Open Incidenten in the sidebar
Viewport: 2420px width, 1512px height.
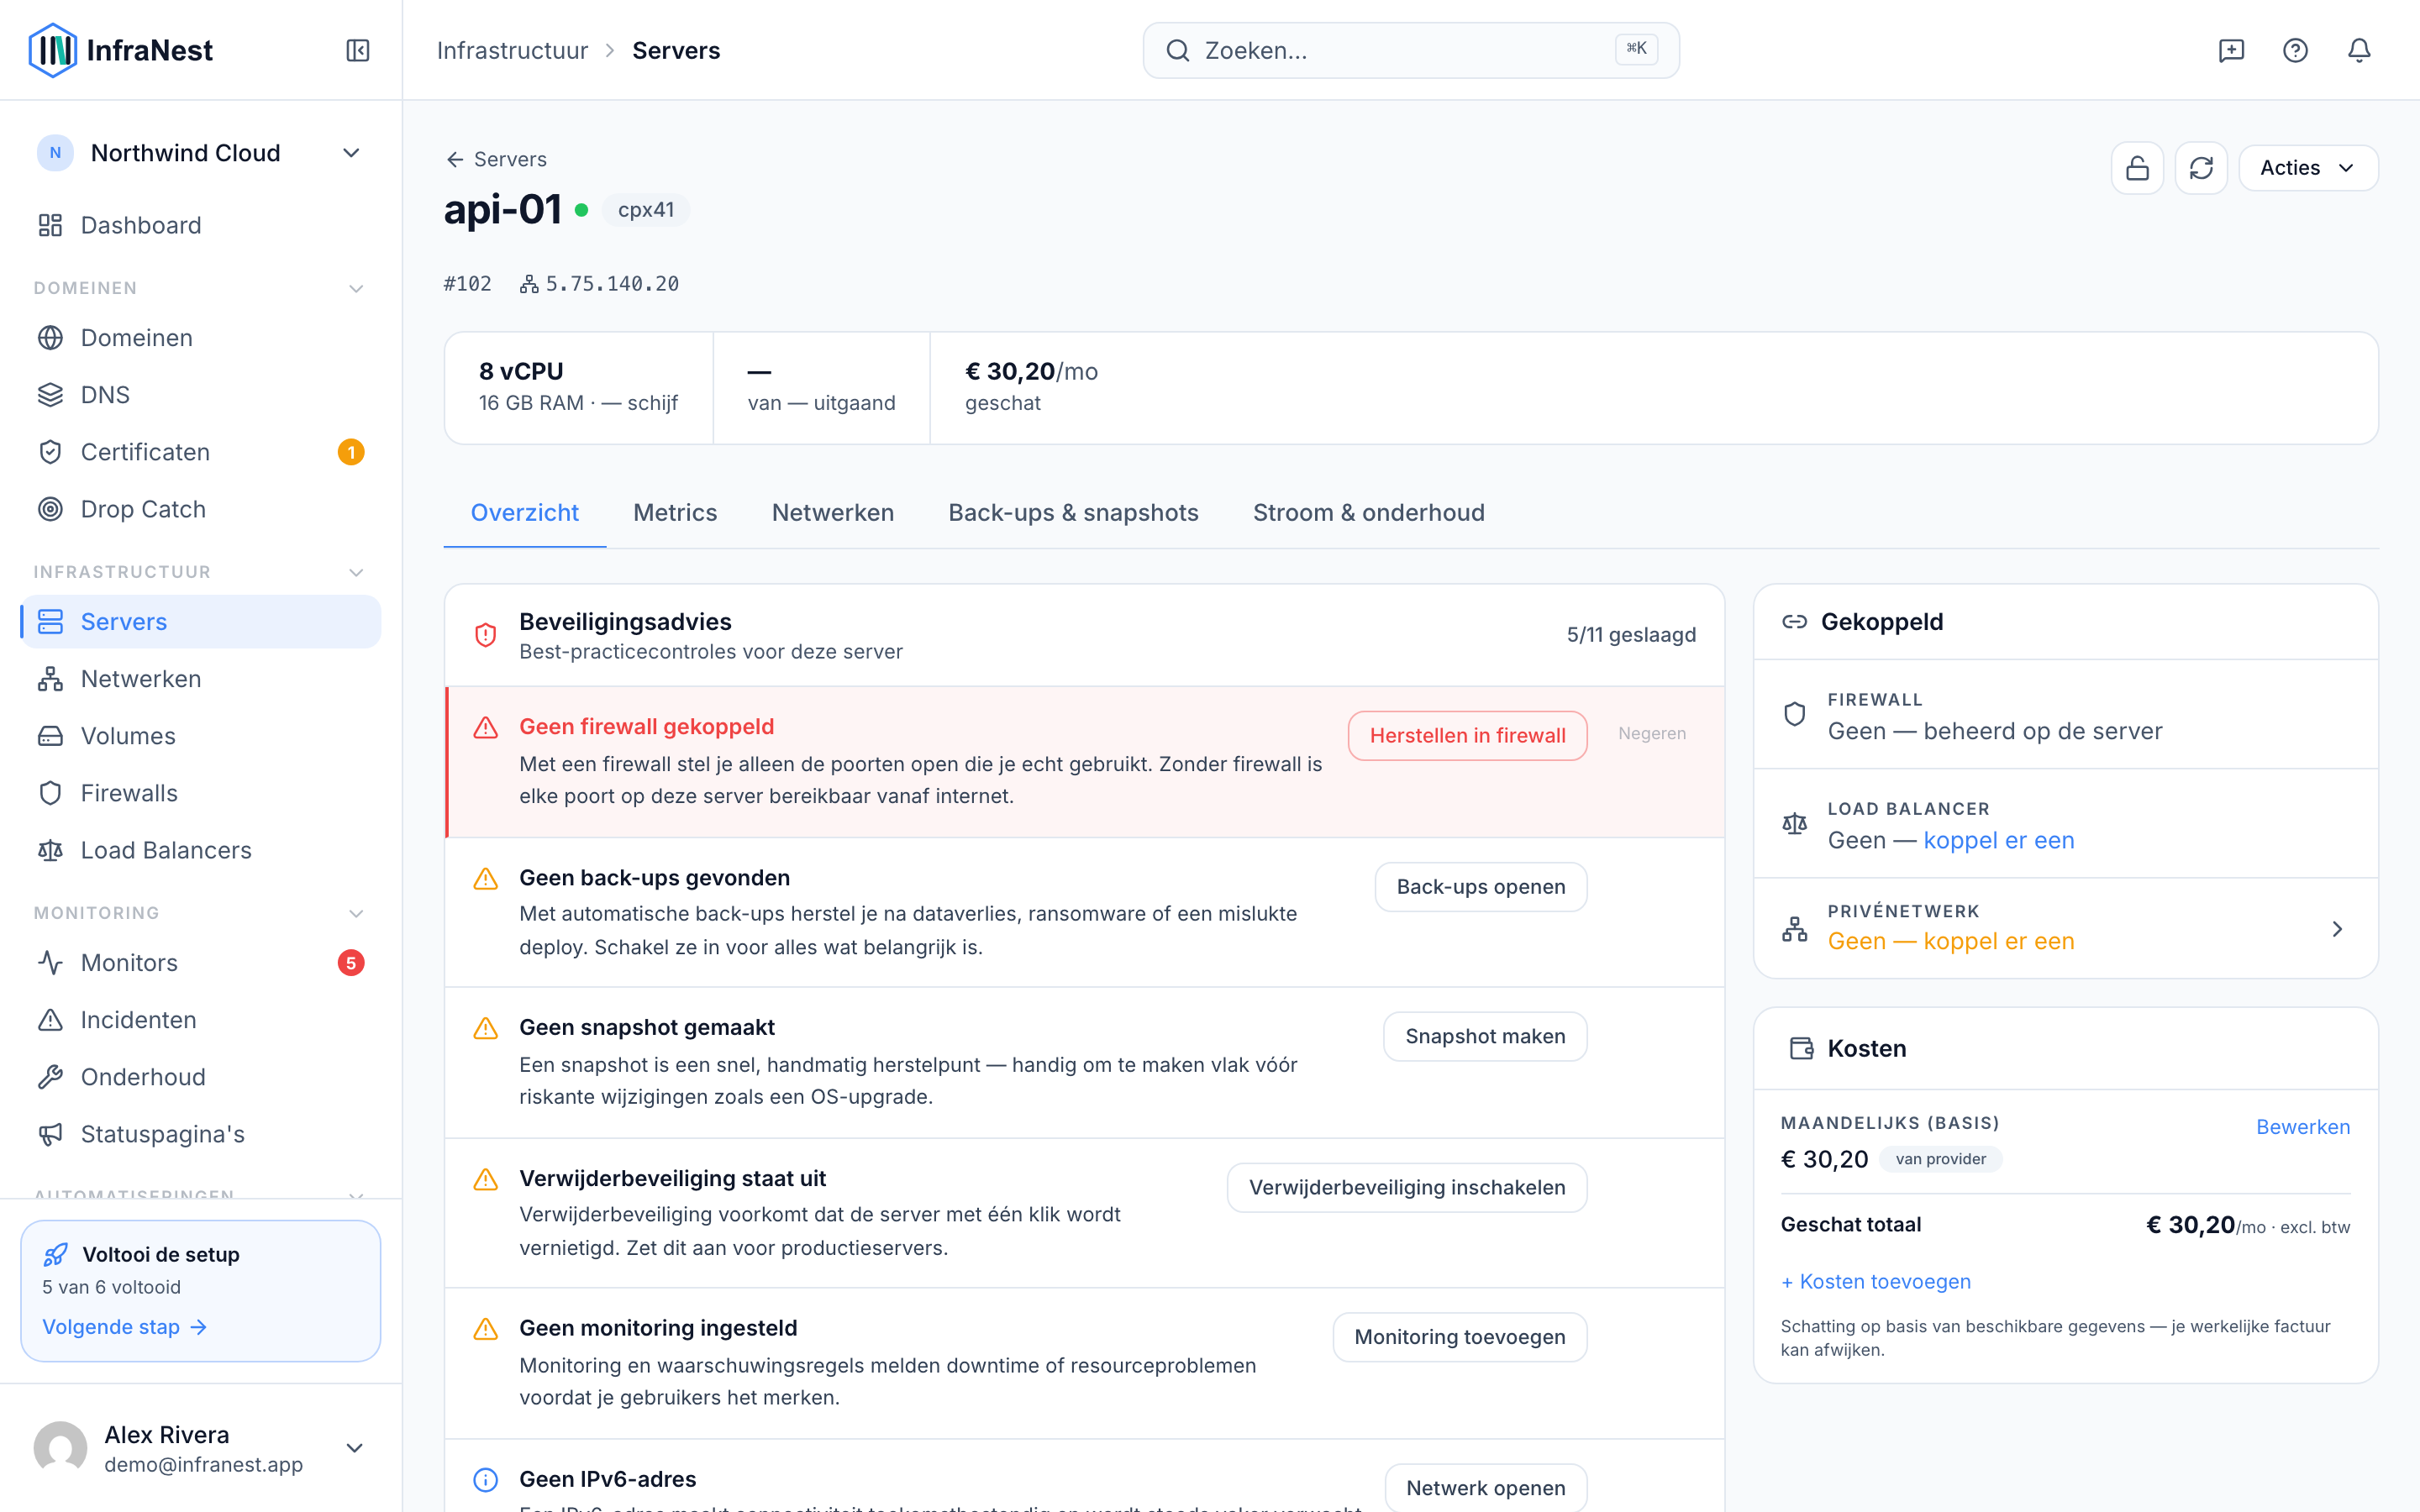pyautogui.click(x=201, y=1020)
